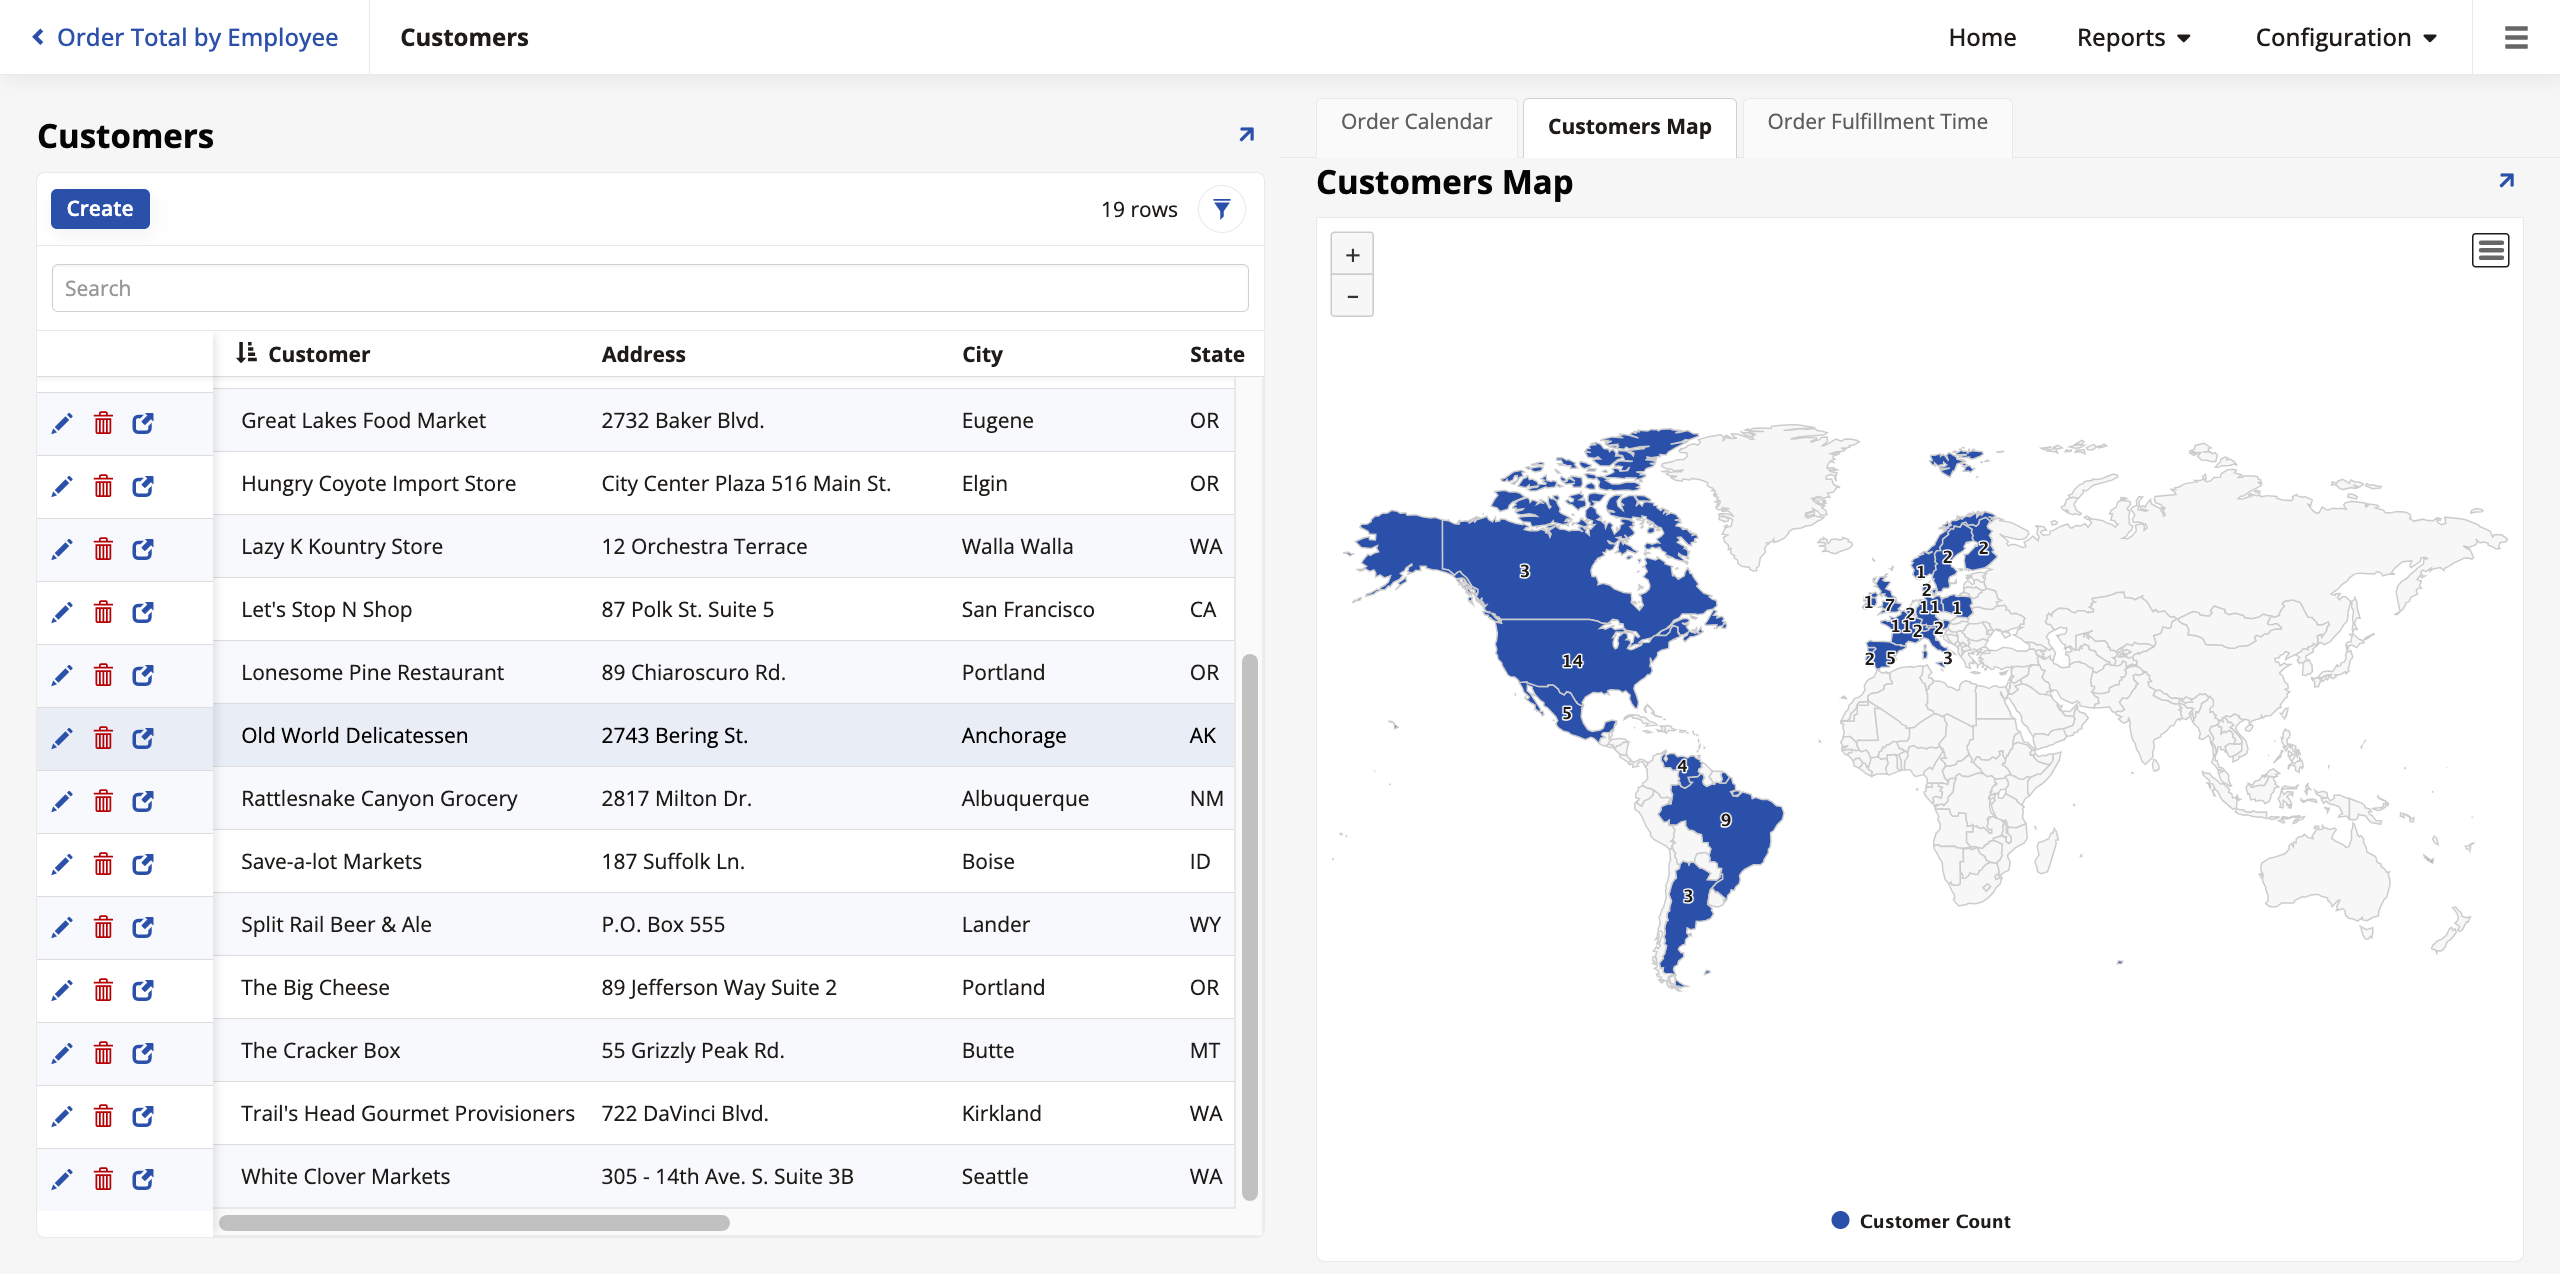
Task: Open the filter options for the table
Action: click(1221, 209)
